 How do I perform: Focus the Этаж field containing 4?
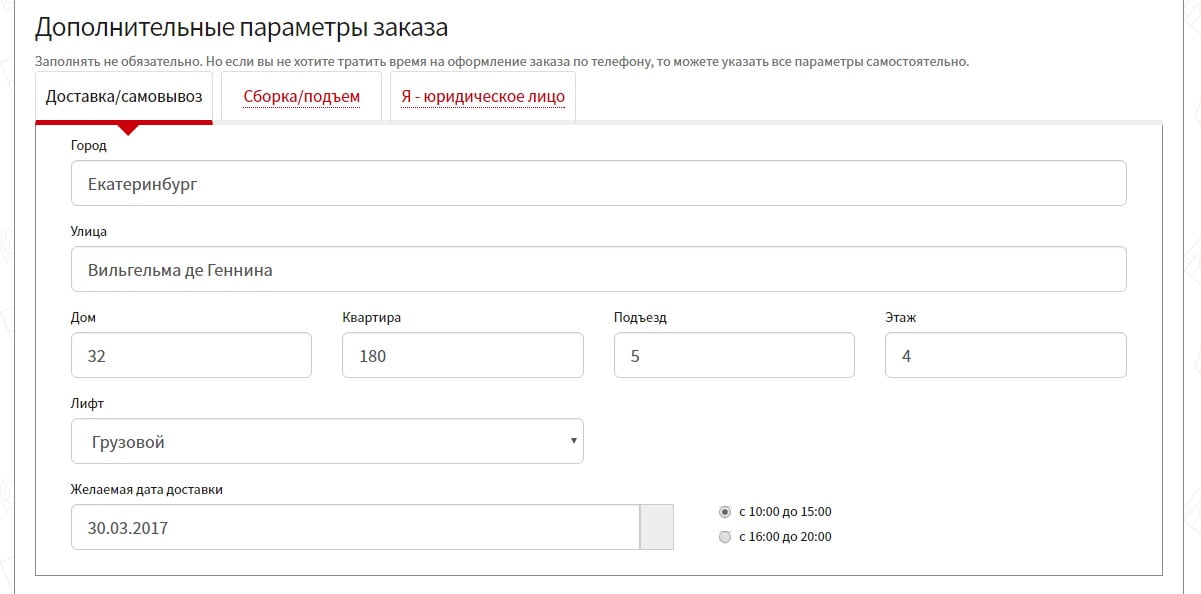(x=1005, y=355)
